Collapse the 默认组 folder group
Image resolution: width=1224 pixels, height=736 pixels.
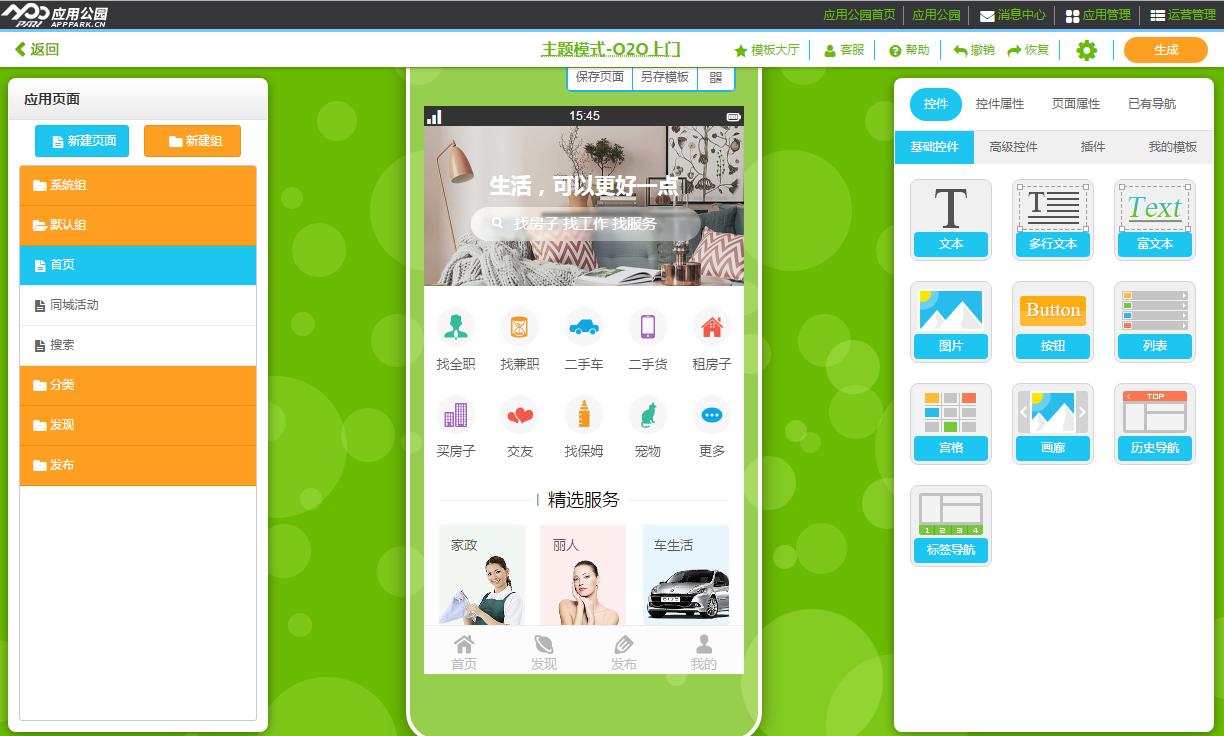[x=138, y=225]
